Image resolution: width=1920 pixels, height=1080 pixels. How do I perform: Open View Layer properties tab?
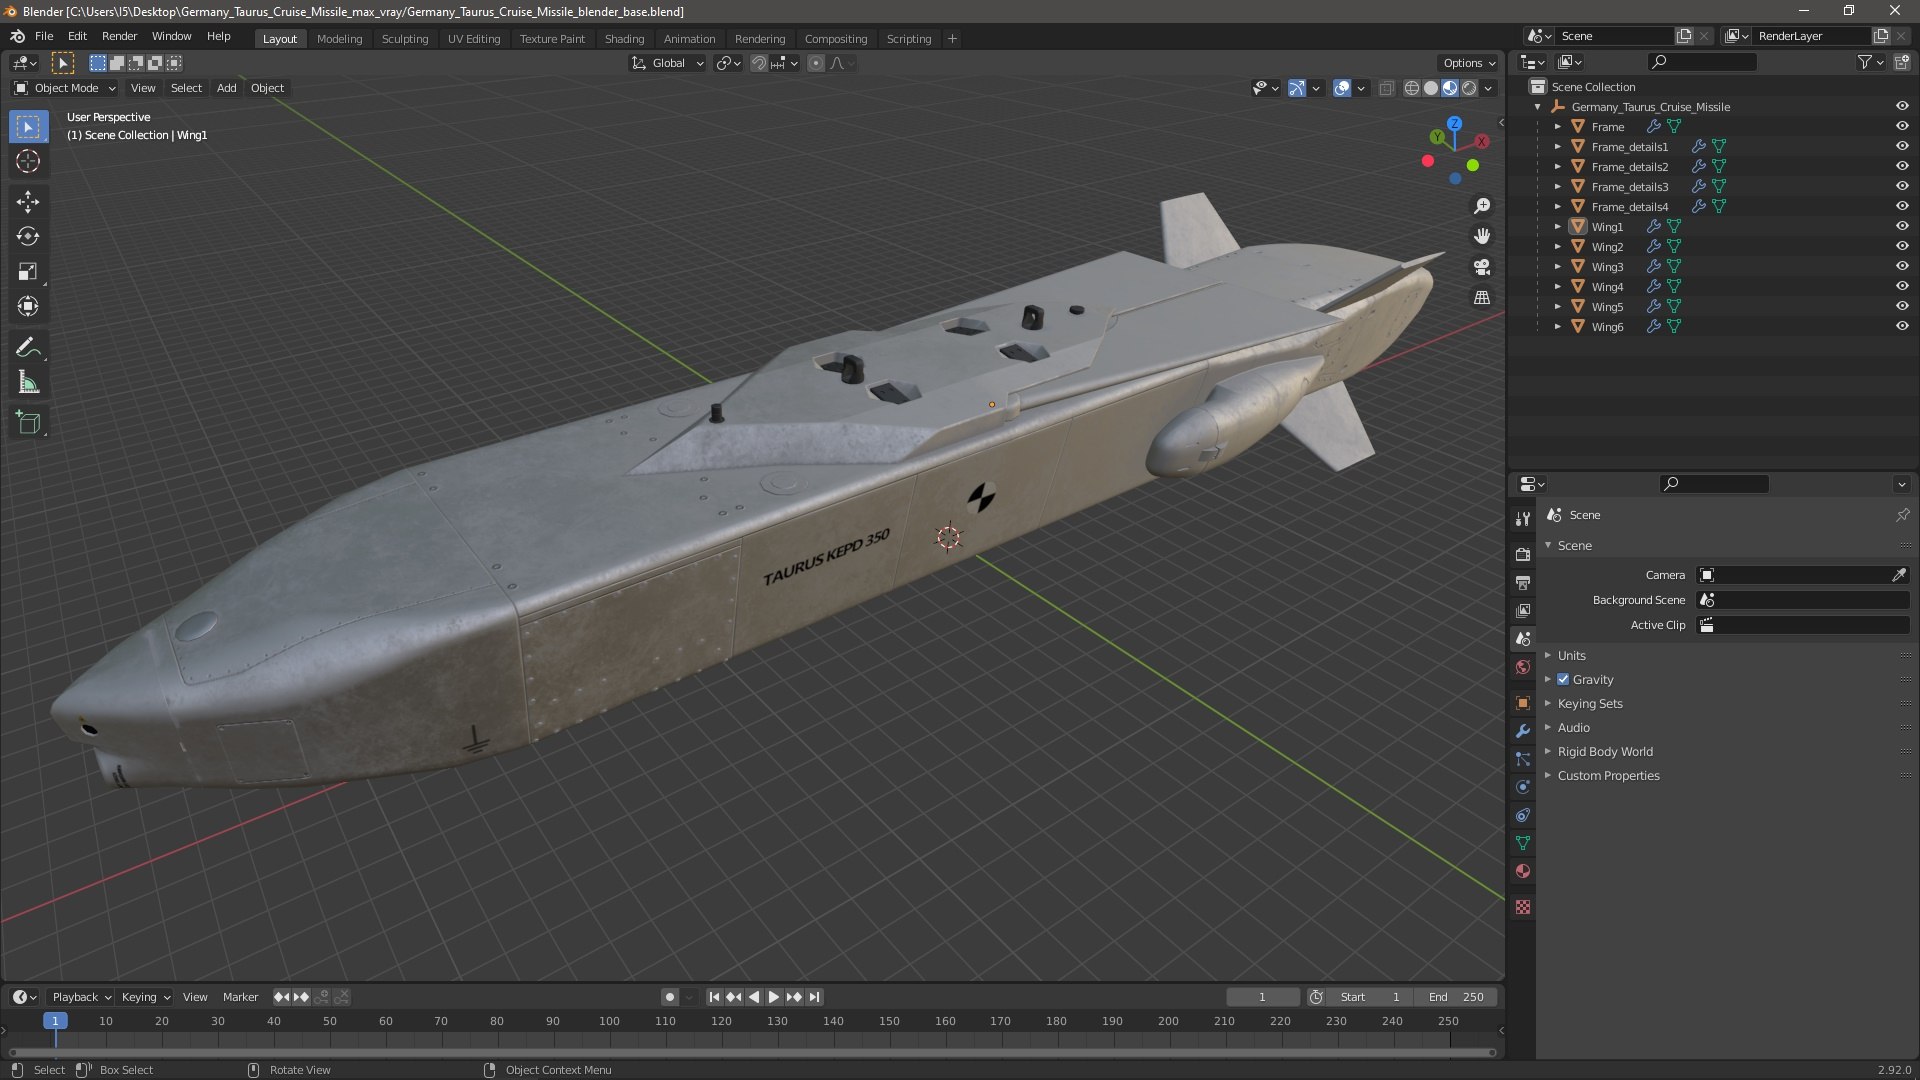pyautogui.click(x=1523, y=610)
